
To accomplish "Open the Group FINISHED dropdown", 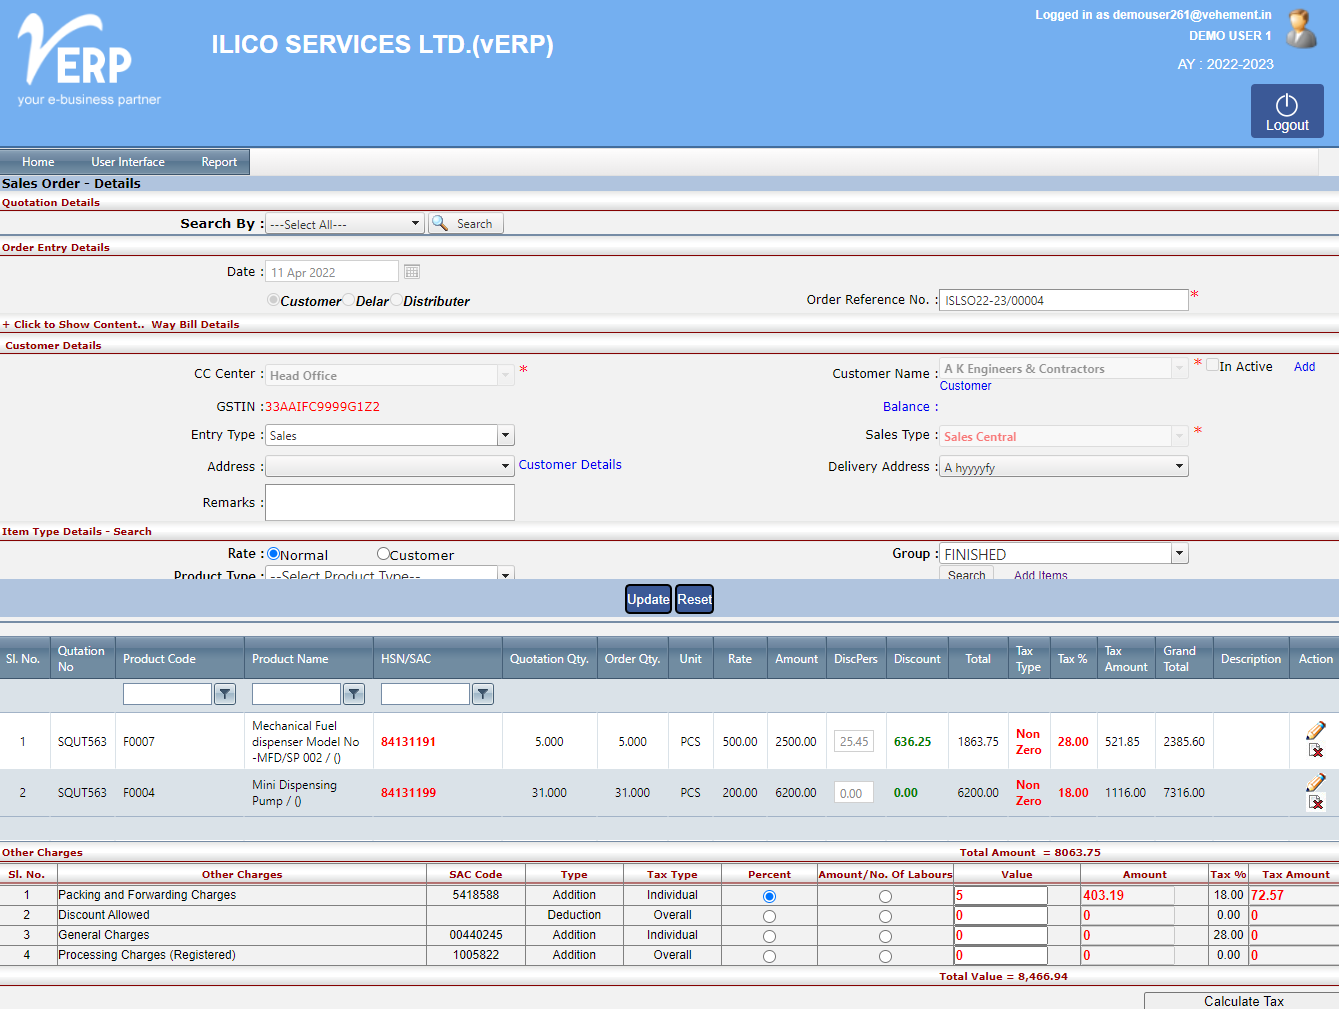I will coord(1064,553).
